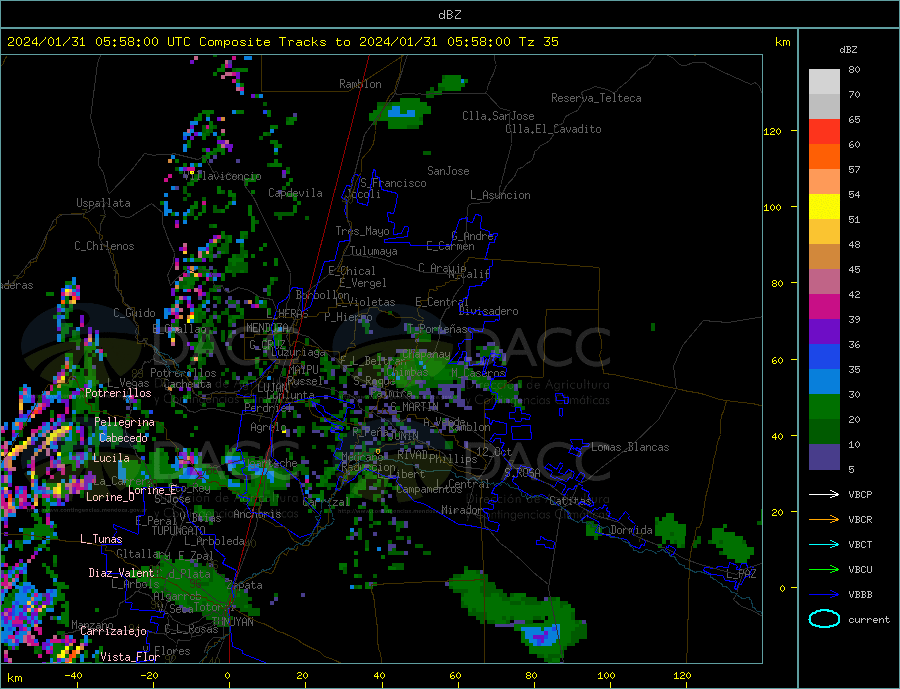Click the 'Pellegrina' map label
The width and height of the screenshot is (900, 689).
click(x=125, y=422)
